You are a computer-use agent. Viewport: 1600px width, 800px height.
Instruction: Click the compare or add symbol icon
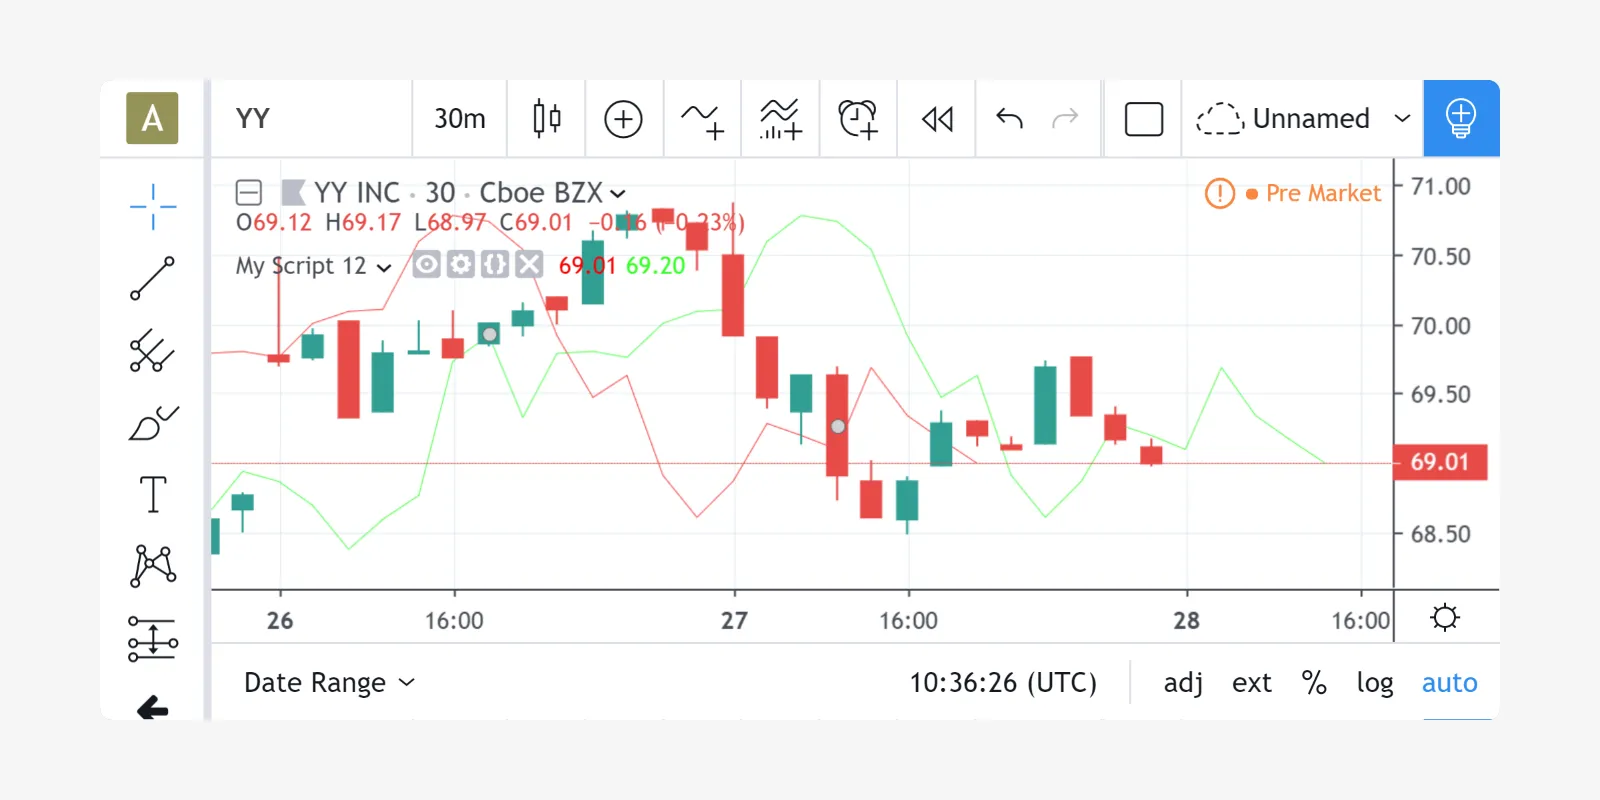623,119
